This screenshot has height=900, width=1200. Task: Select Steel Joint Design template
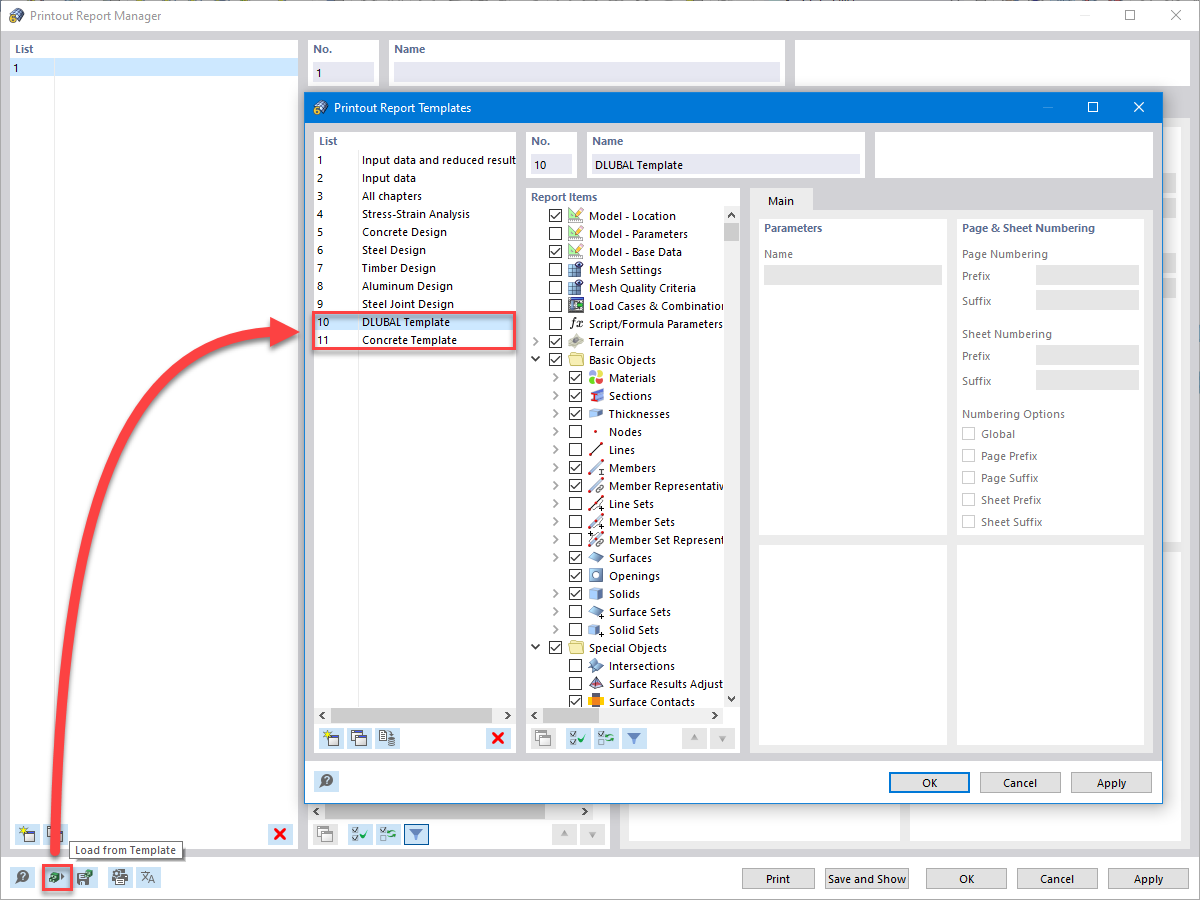415,304
